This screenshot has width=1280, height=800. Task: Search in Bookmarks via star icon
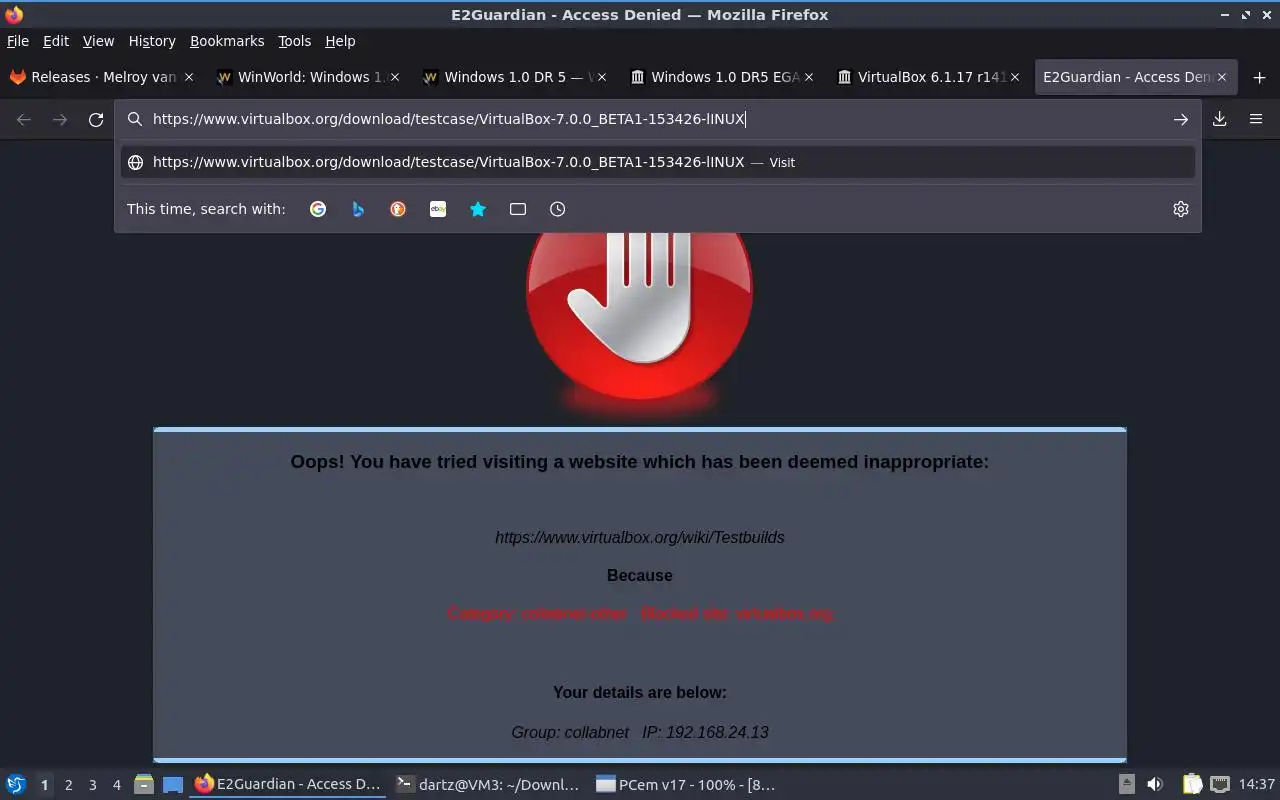(478, 209)
